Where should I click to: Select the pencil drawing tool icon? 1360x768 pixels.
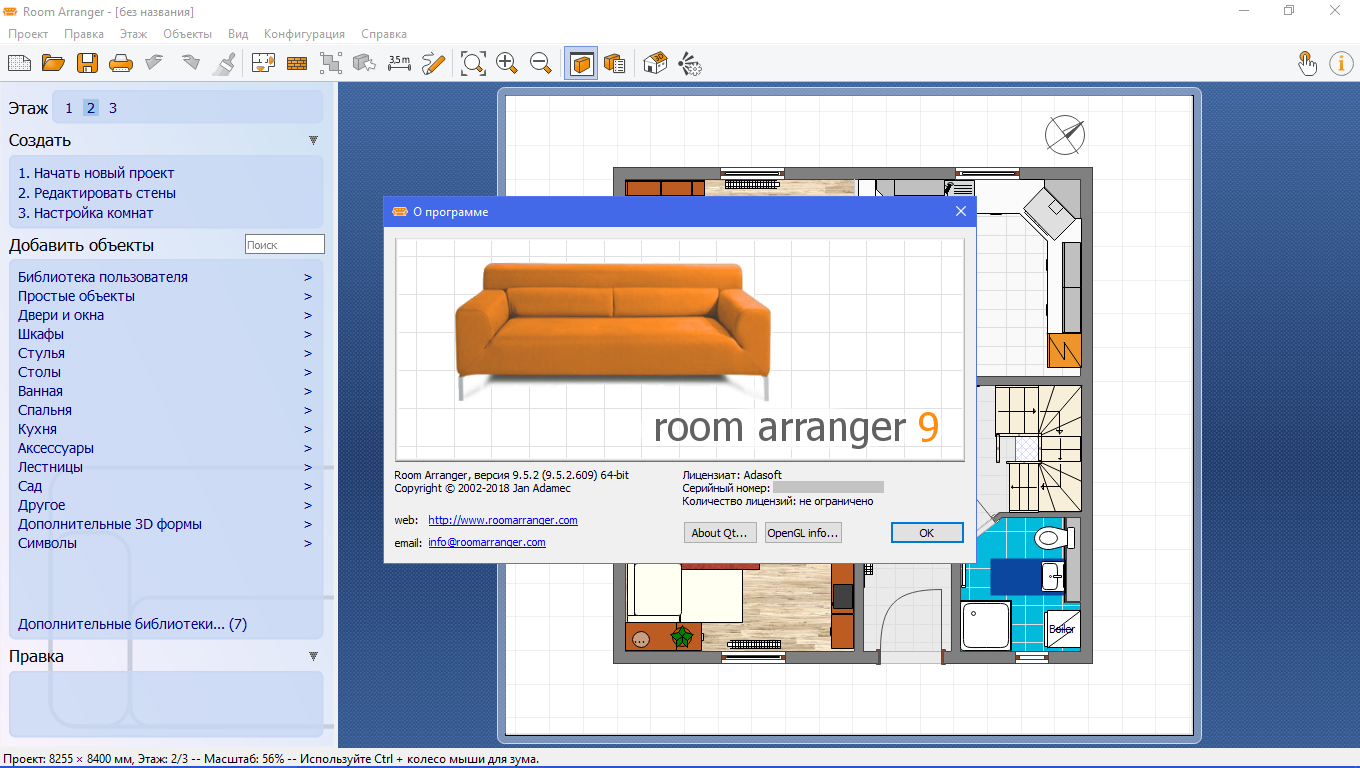433,63
